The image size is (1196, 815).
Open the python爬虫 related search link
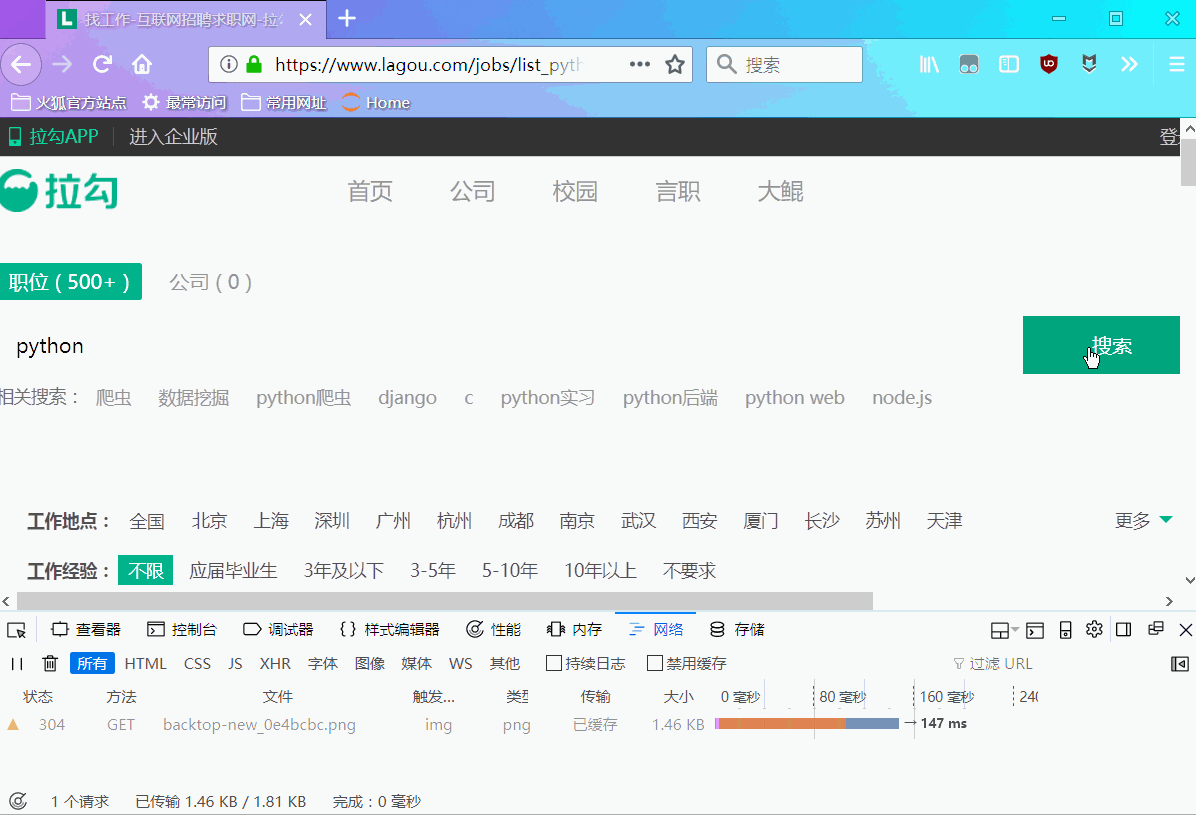(303, 397)
